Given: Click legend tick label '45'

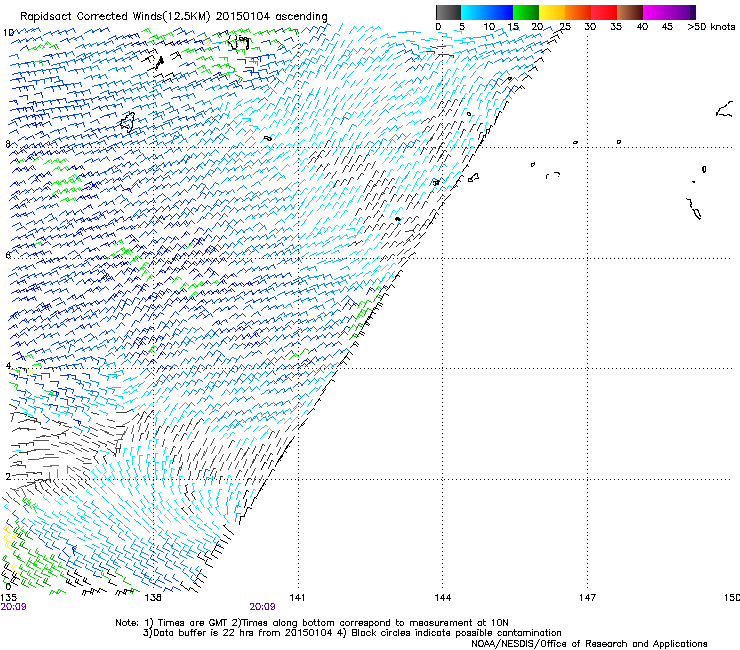Looking at the screenshot, I should [667, 27].
